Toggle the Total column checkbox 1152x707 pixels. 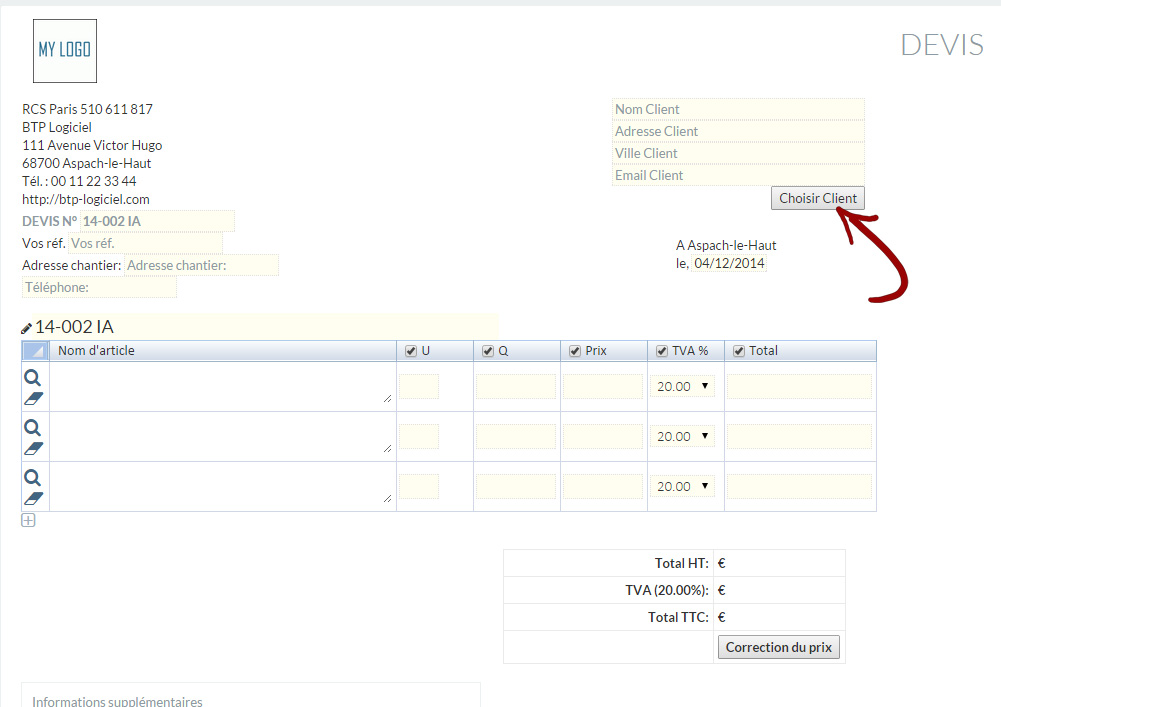coord(739,351)
